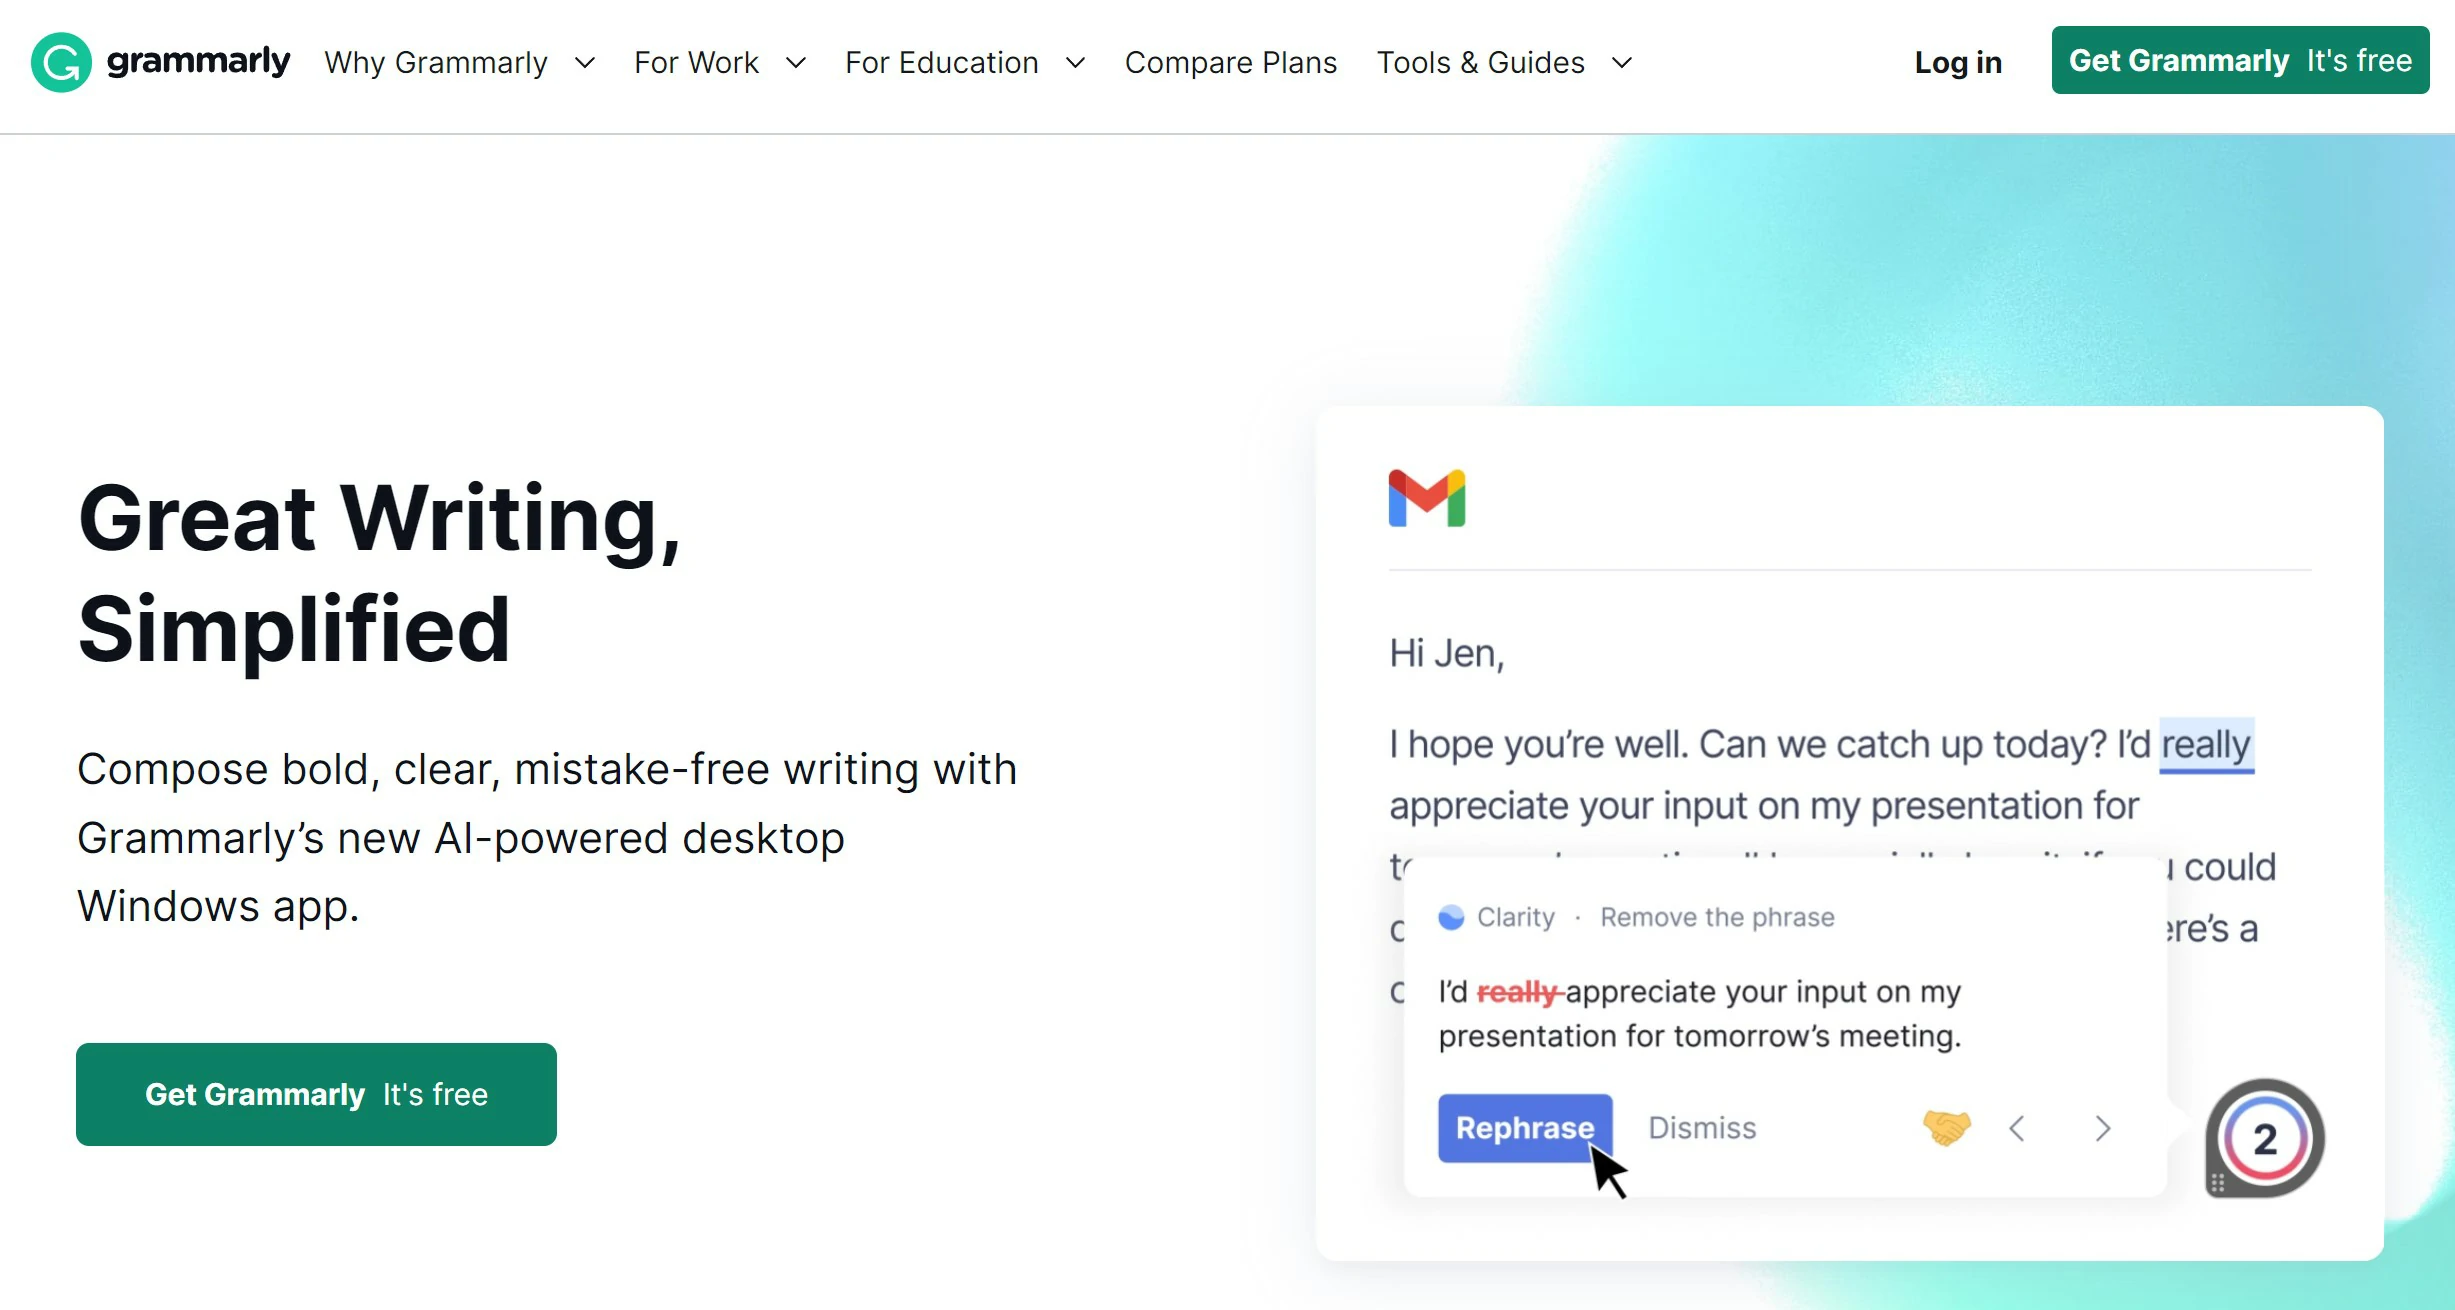Open the For Education dropdown

(x=964, y=62)
